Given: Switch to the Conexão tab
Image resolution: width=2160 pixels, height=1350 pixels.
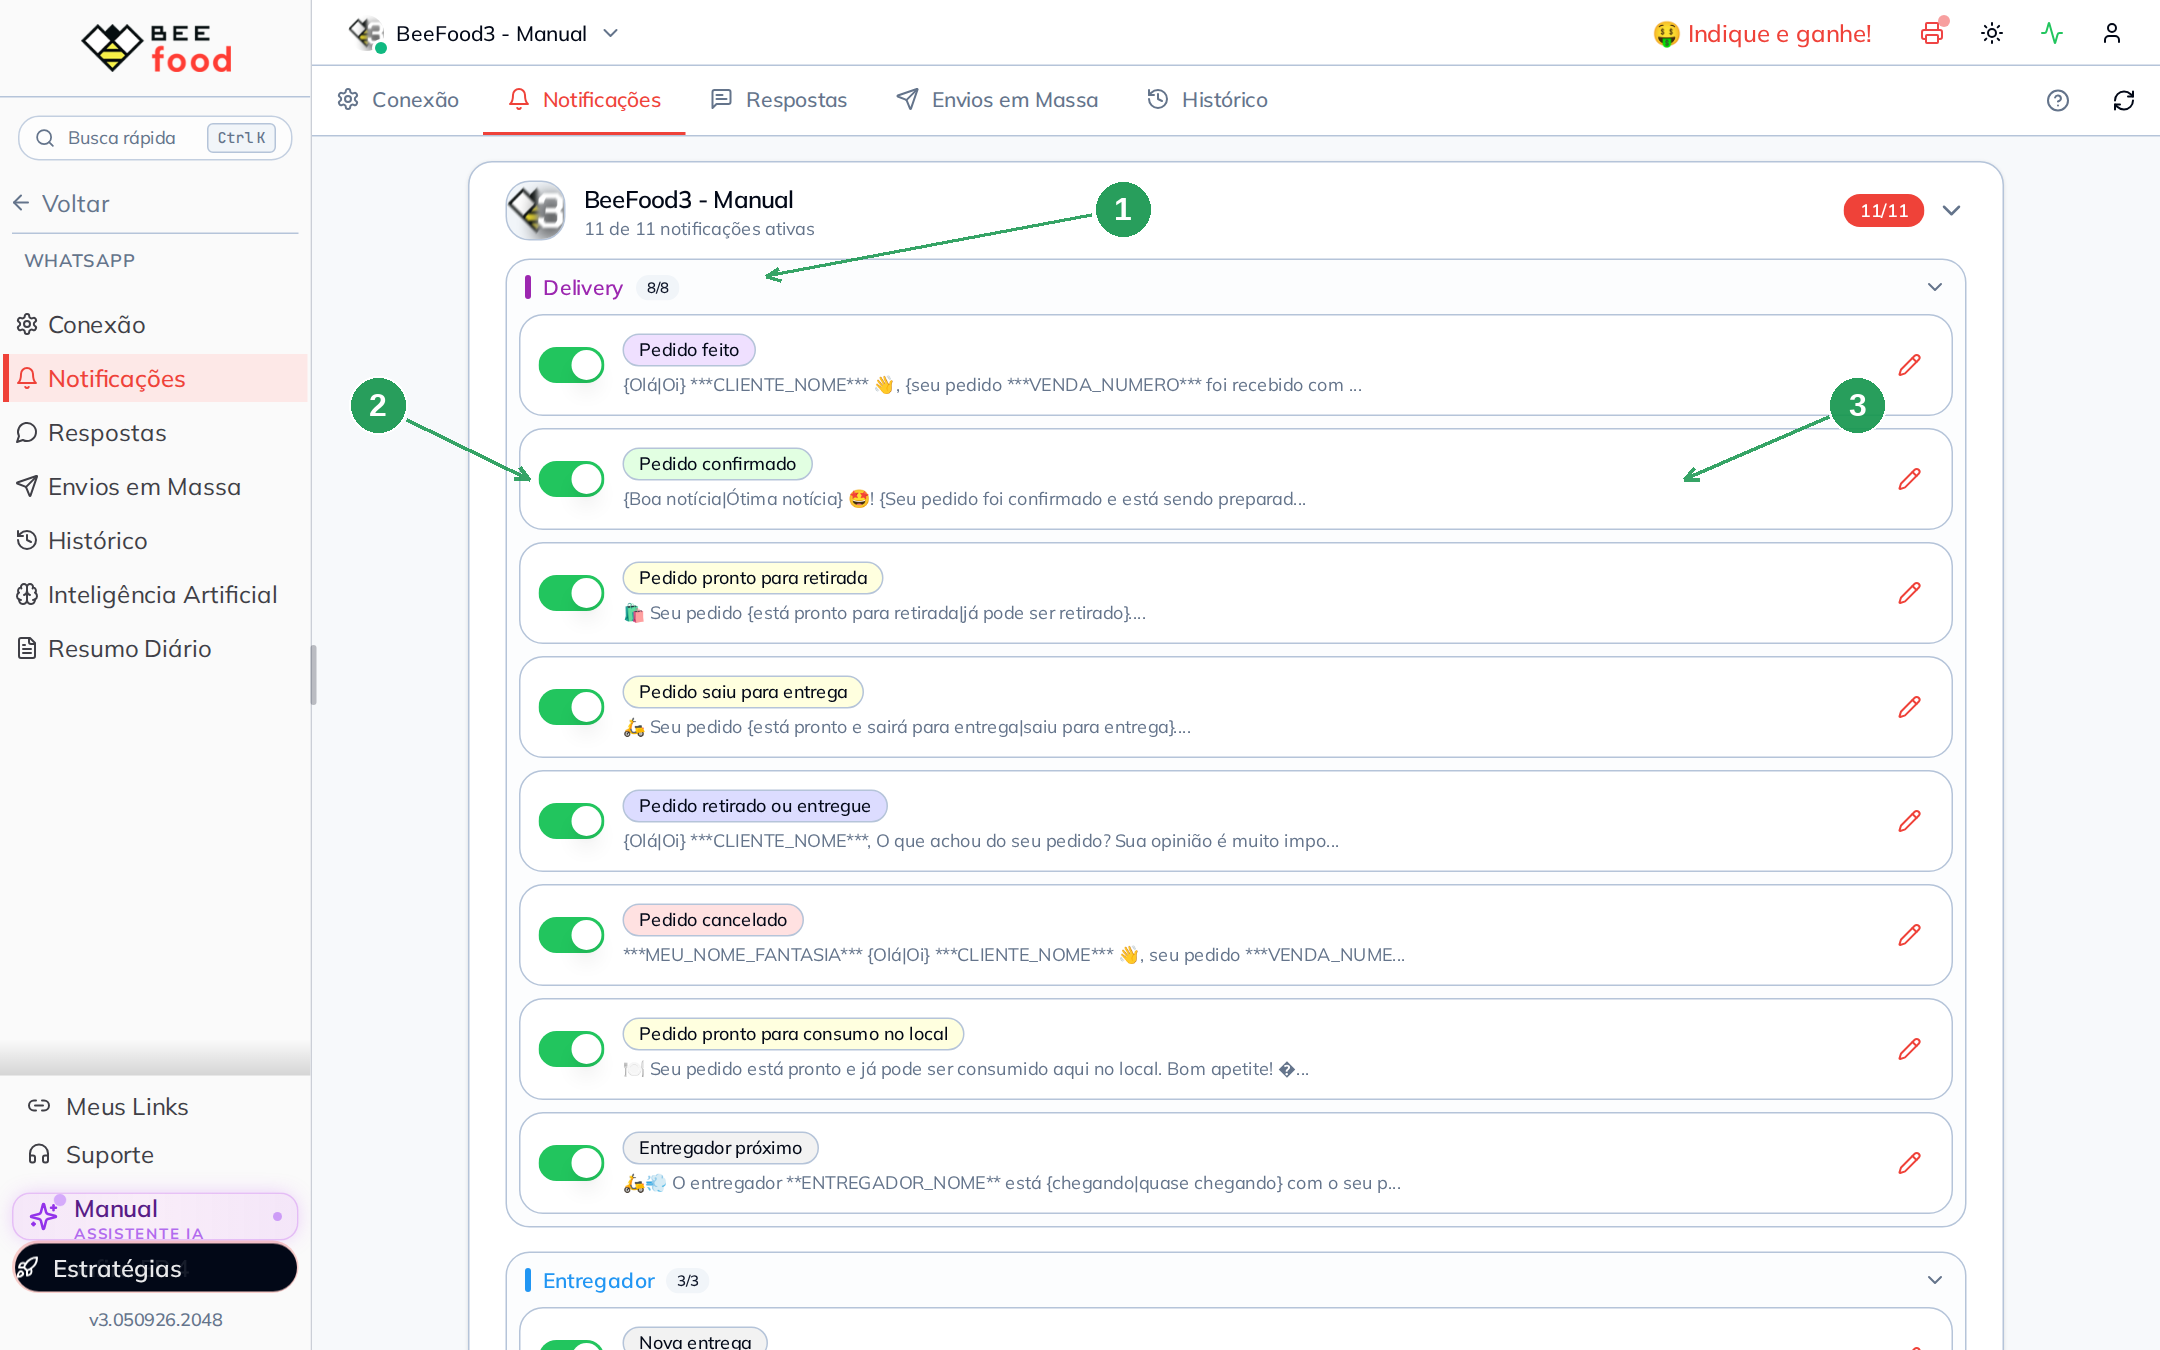Looking at the screenshot, I should pos(398,100).
